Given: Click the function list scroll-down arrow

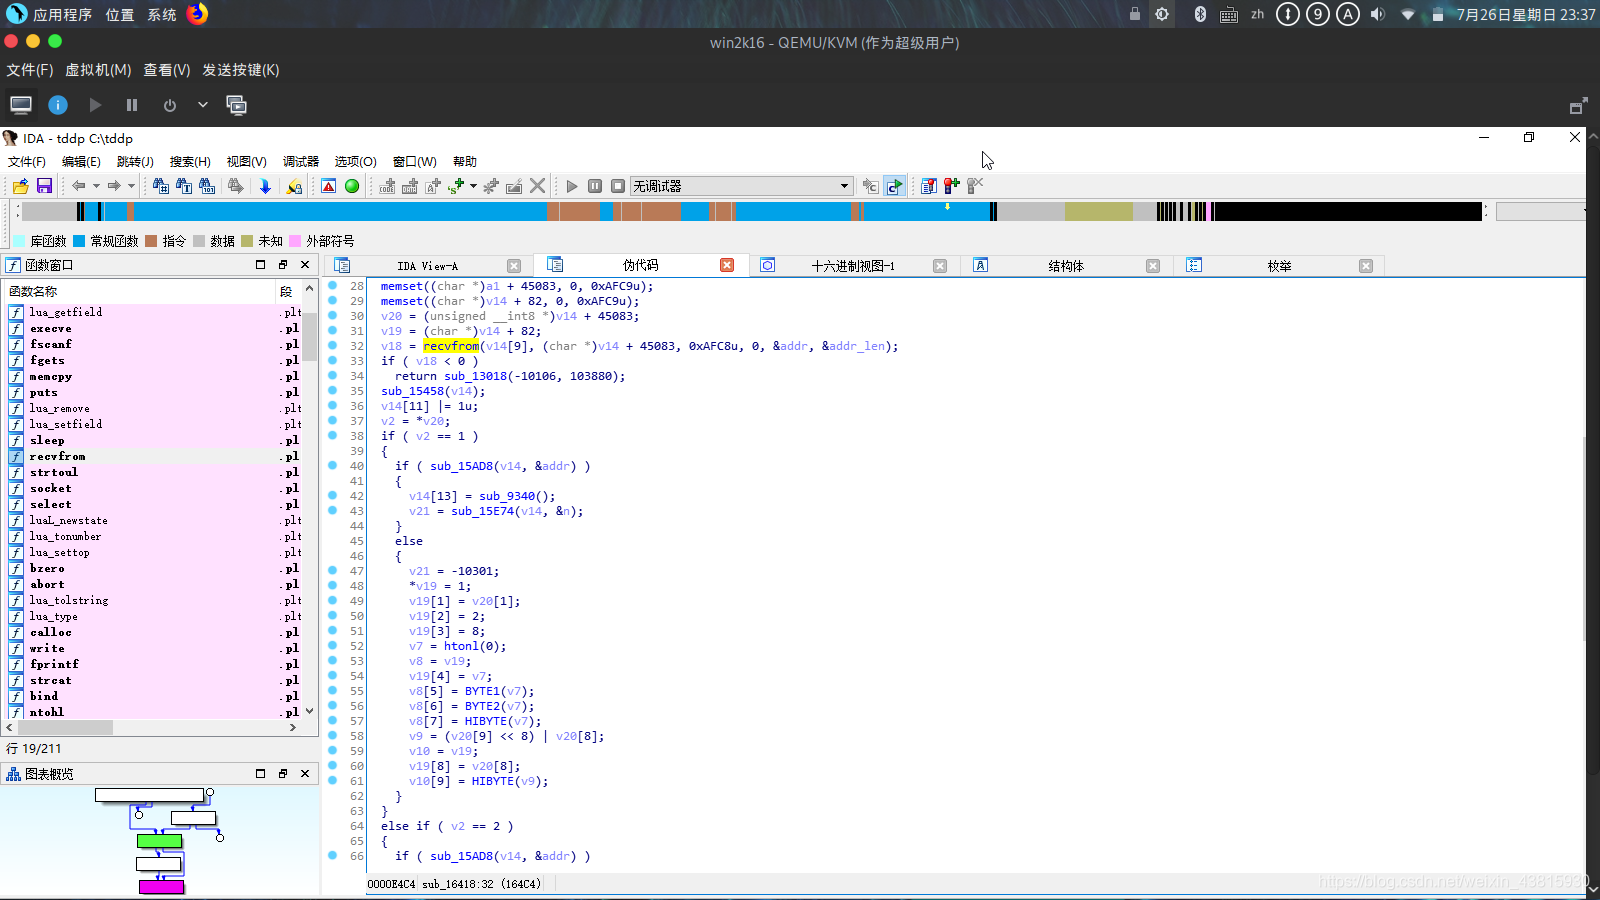Looking at the screenshot, I should click(x=310, y=711).
